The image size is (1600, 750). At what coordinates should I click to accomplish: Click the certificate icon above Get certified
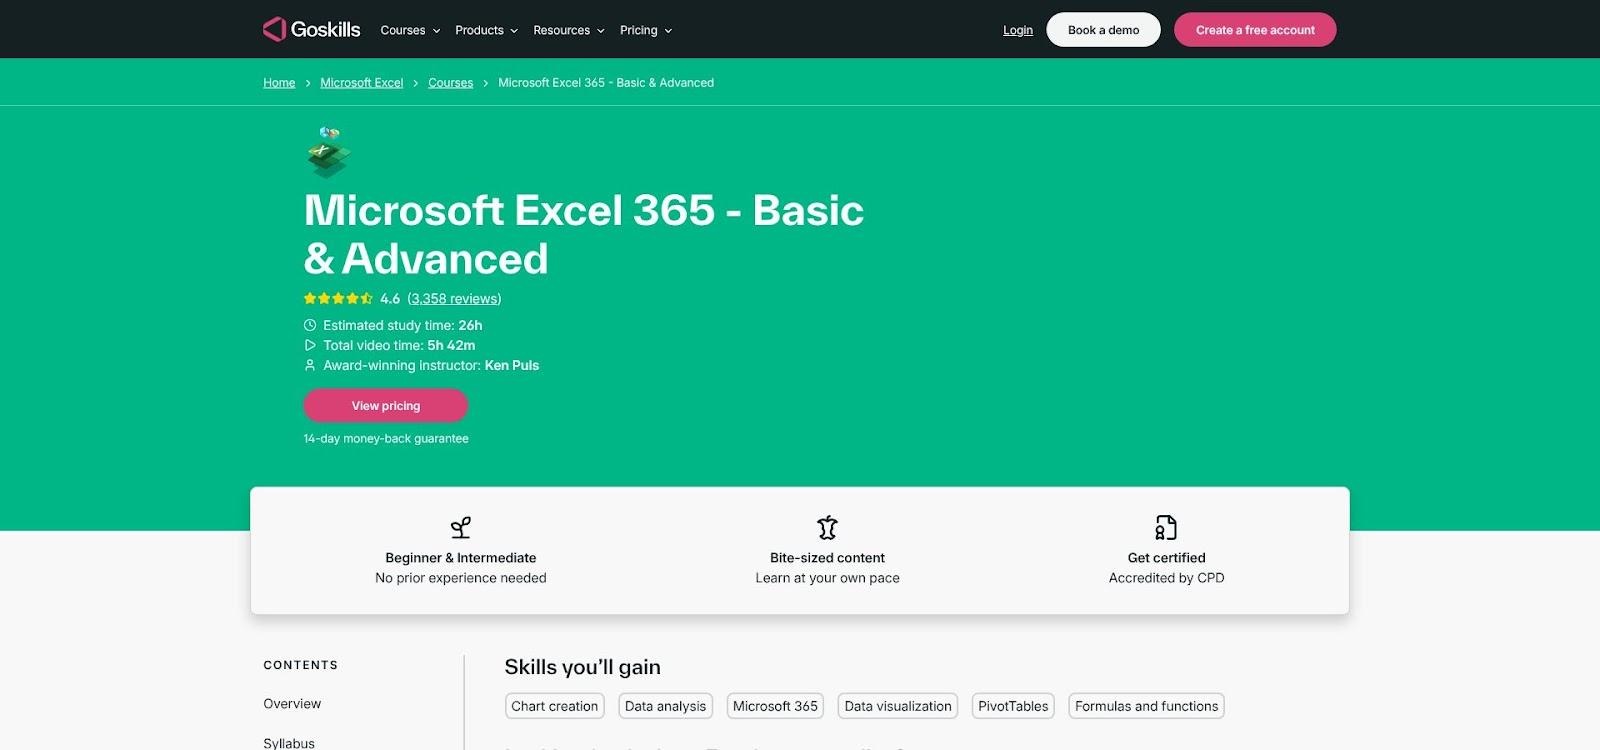[1166, 527]
